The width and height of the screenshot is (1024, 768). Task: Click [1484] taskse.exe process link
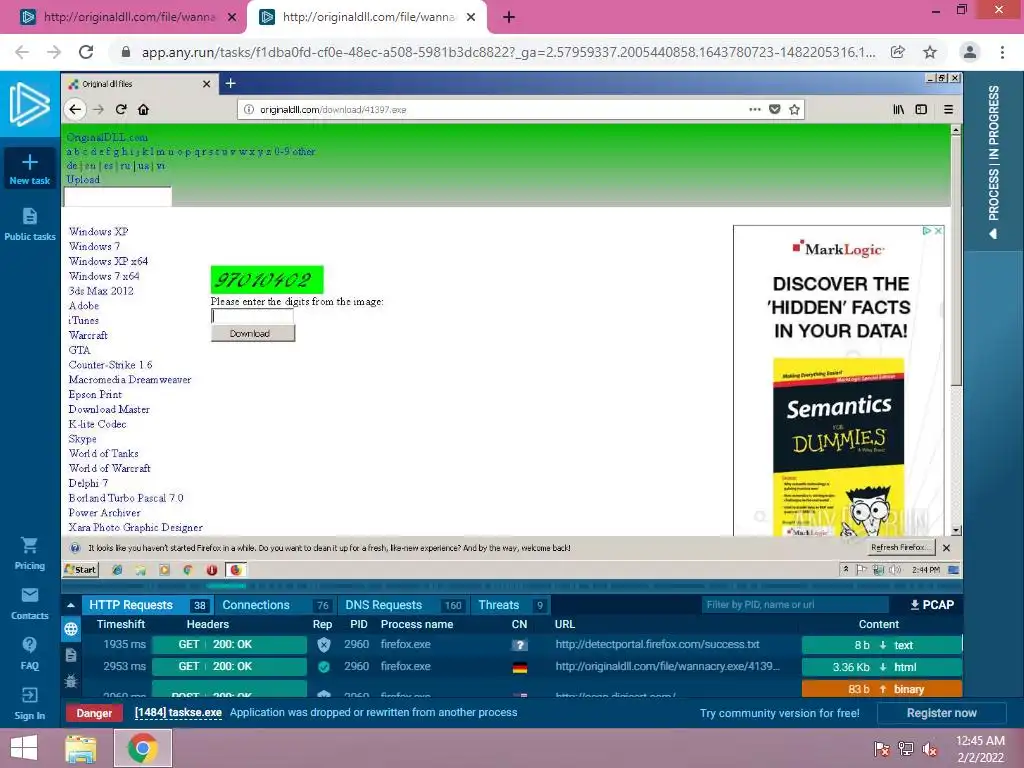coord(178,712)
